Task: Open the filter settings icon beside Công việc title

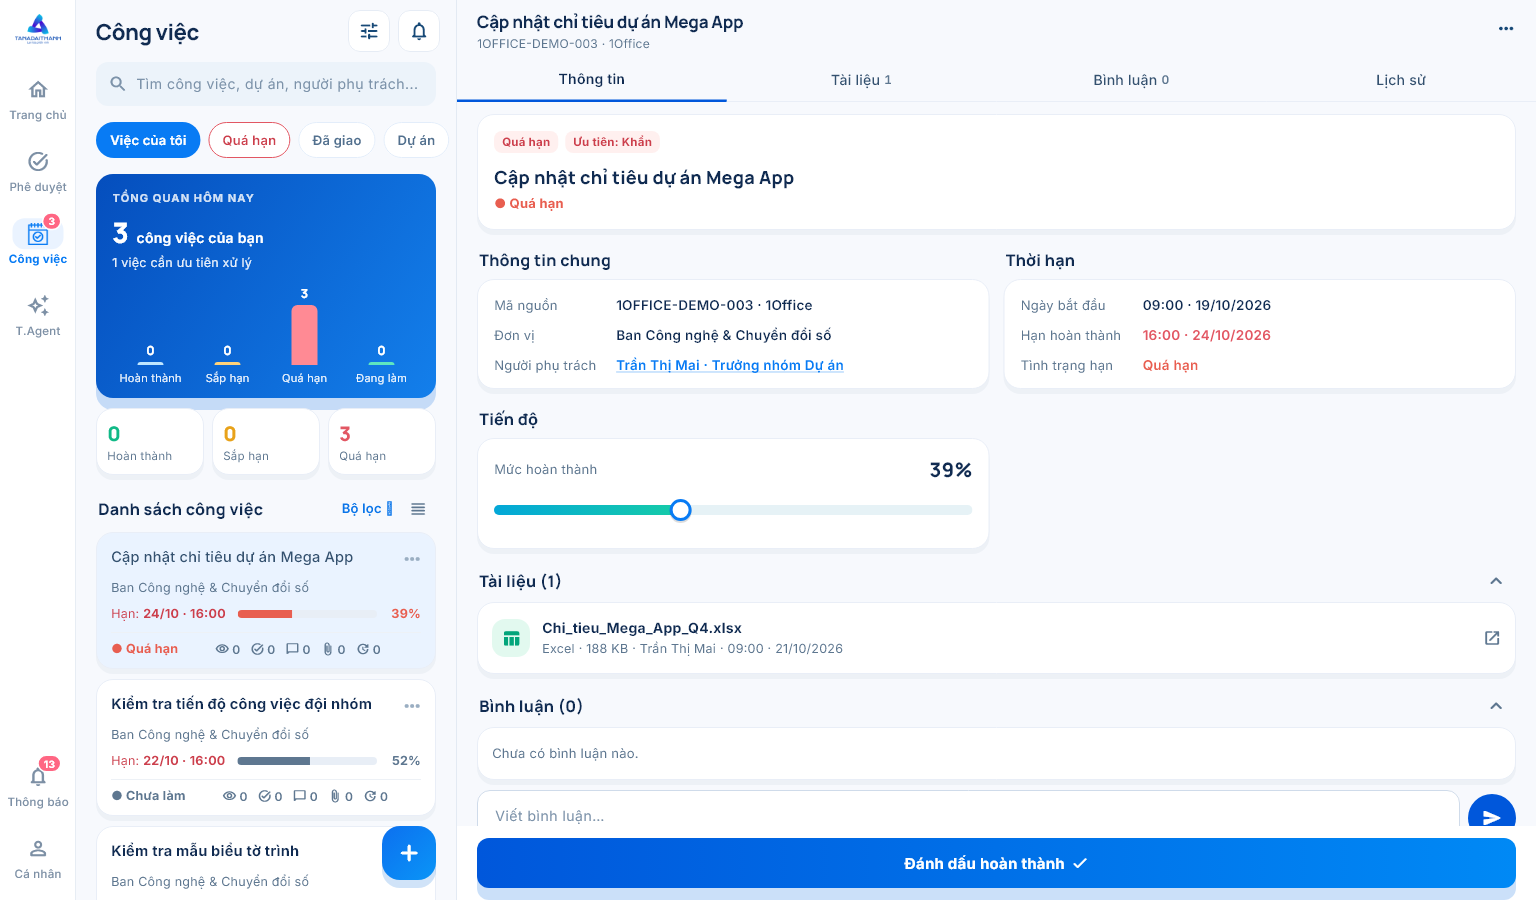Action: pos(369,31)
